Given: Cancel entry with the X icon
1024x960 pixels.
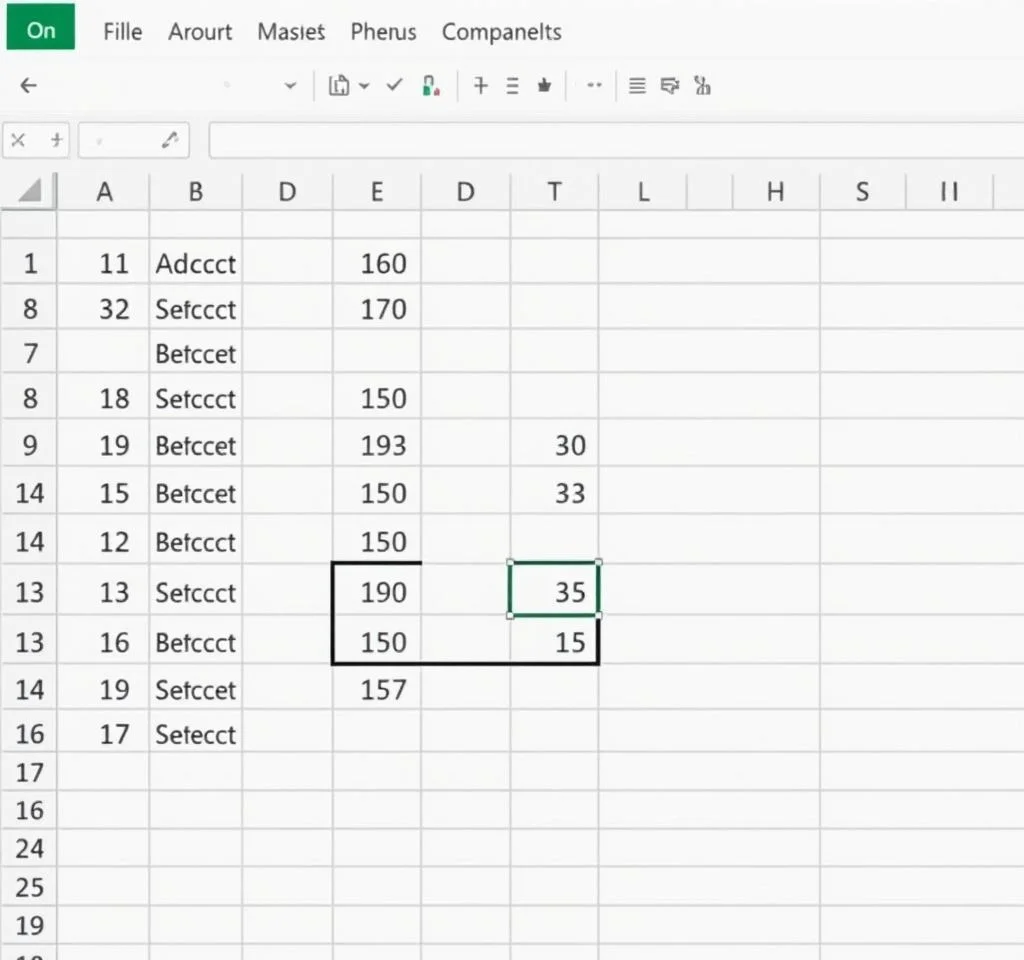Looking at the screenshot, I should click(18, 140).
